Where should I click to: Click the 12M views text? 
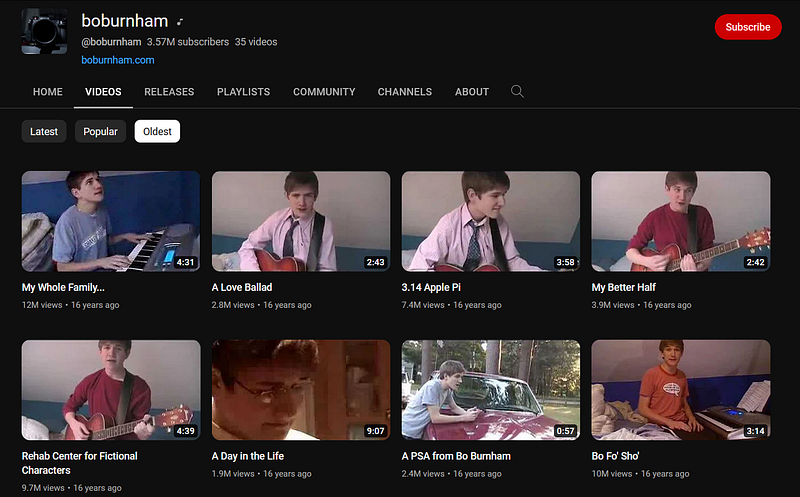tap(42, 305)
